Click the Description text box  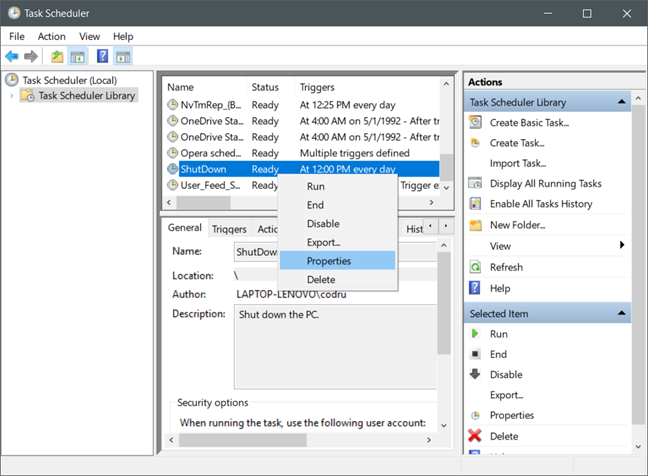coord(335,347)
